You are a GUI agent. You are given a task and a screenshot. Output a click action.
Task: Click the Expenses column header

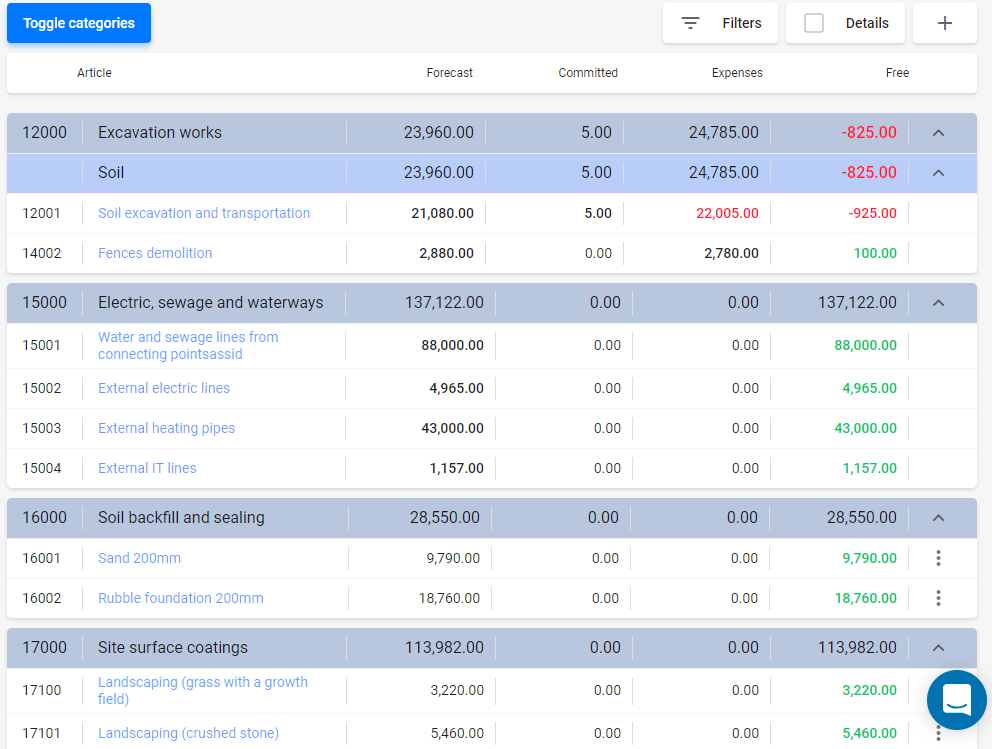[x=737, y=73]
